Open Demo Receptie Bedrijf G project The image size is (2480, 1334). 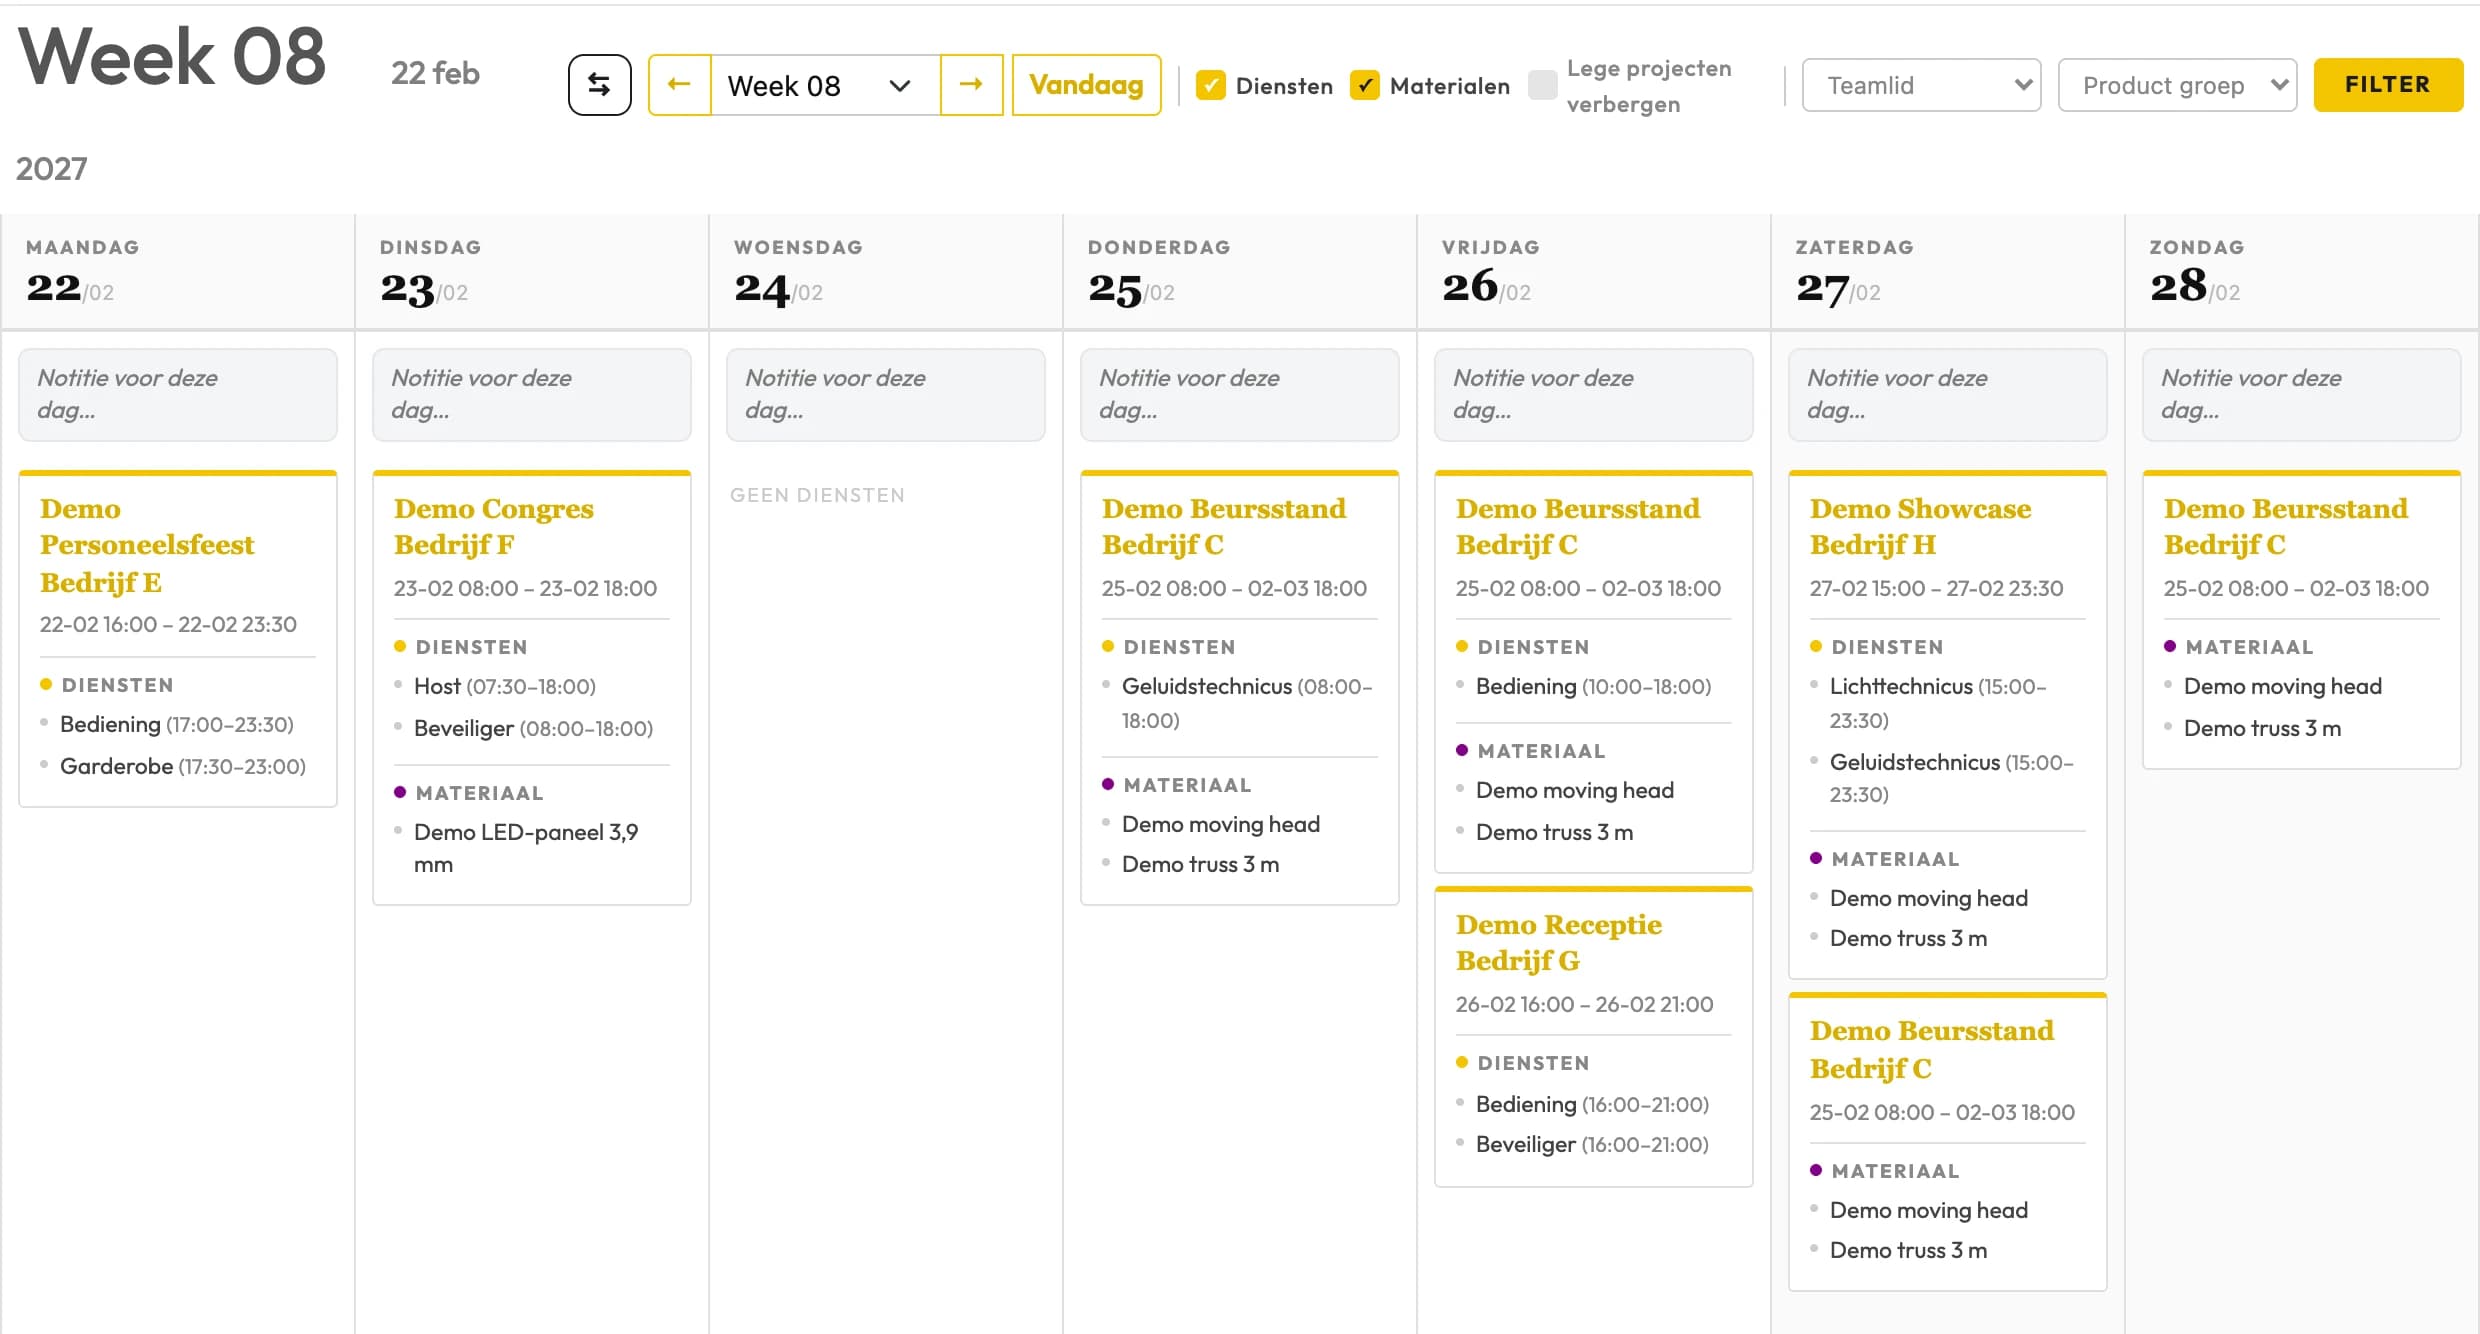coord(1559,942)
